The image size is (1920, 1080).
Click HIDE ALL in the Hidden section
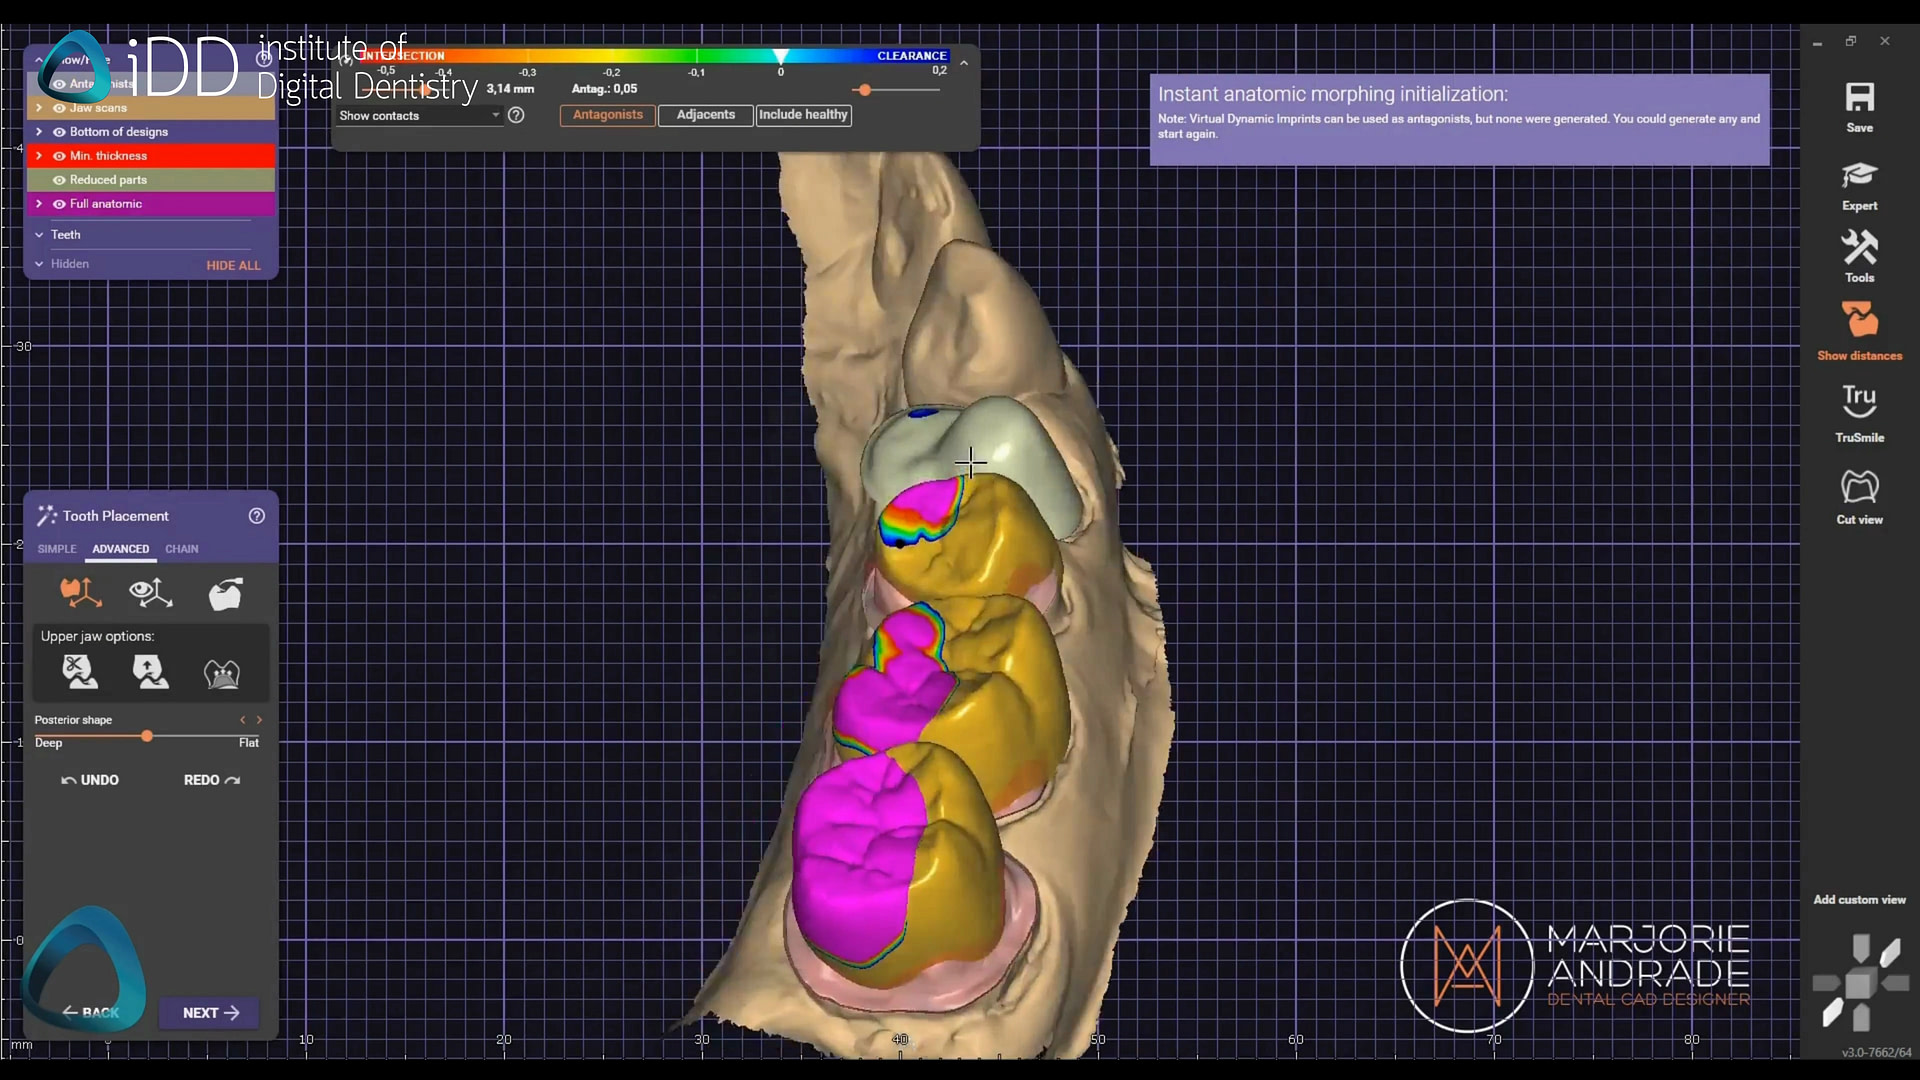(232, 265)
